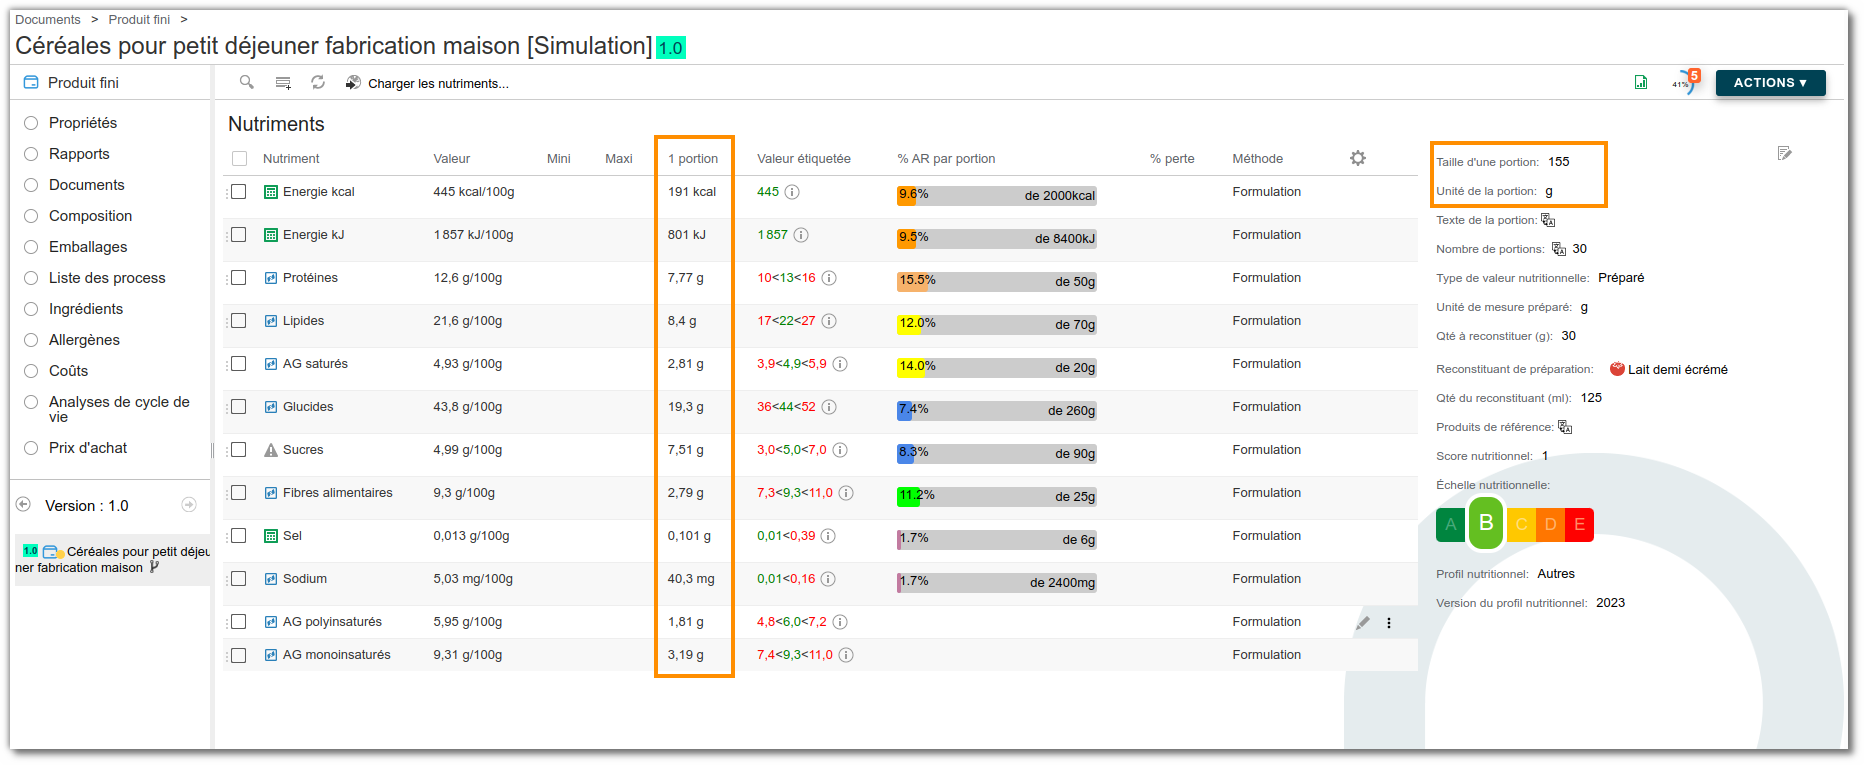Open the green report chart icon
1864x765 pixels.
(1641, 82)
